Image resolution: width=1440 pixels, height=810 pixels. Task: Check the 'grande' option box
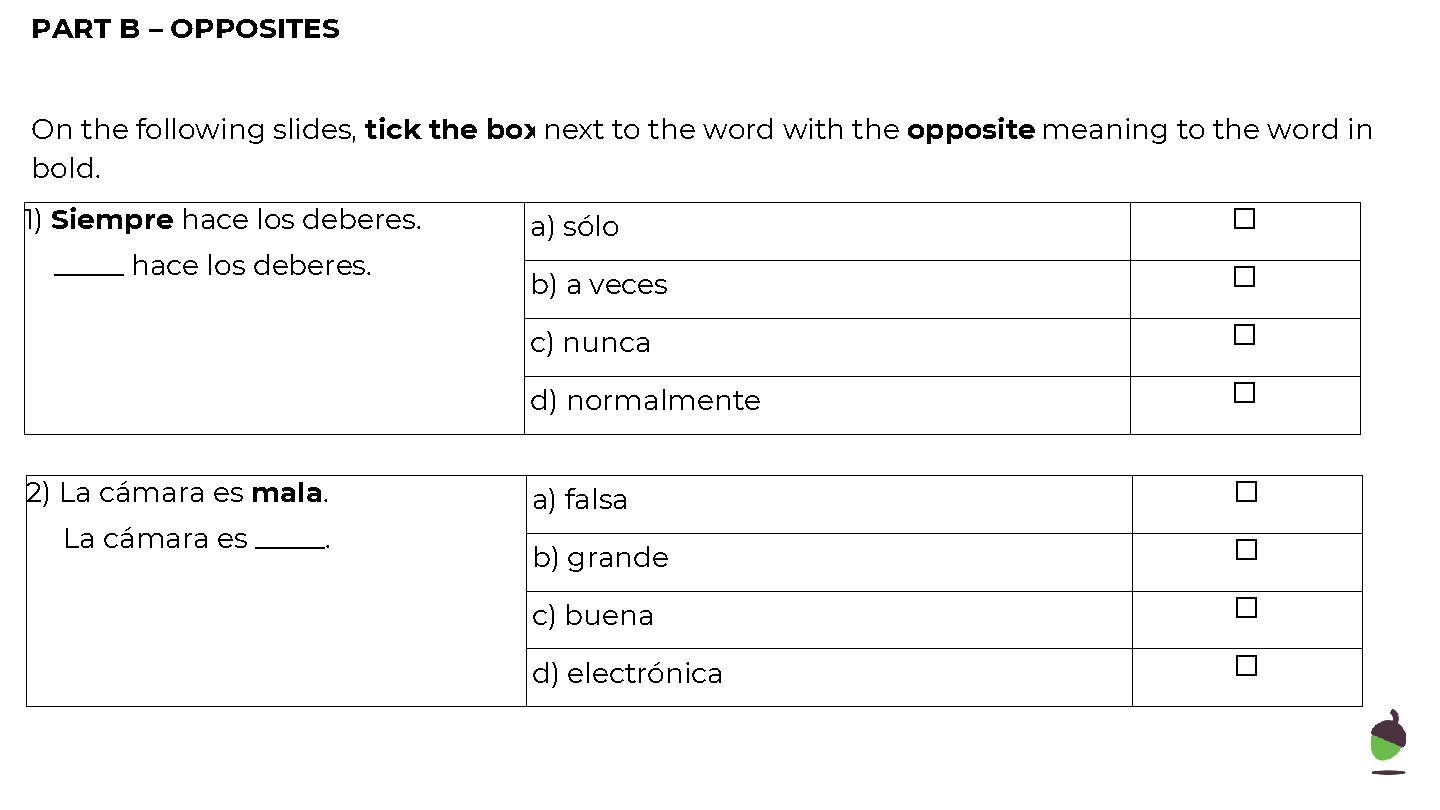tap(1246, 550)
